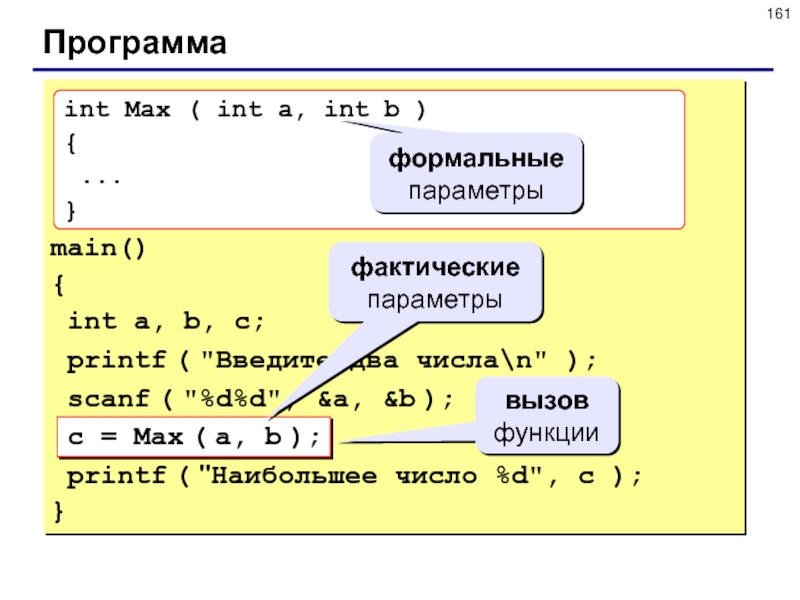The image size is (800, 600).
Task: Click the opening brace of the Max function
Action: pos(71,143)
